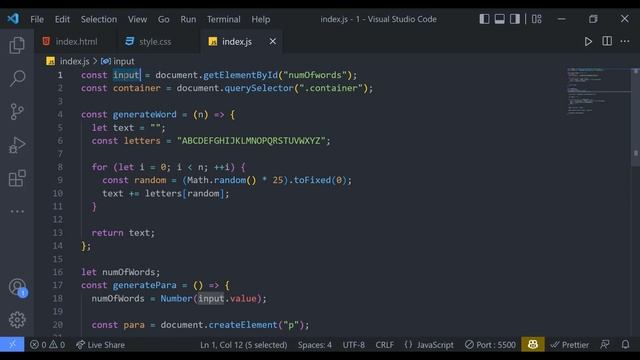This screenshot has width=640, height=360.
Task: Open editor More Actions ellipsis
Action: point(625,41)
